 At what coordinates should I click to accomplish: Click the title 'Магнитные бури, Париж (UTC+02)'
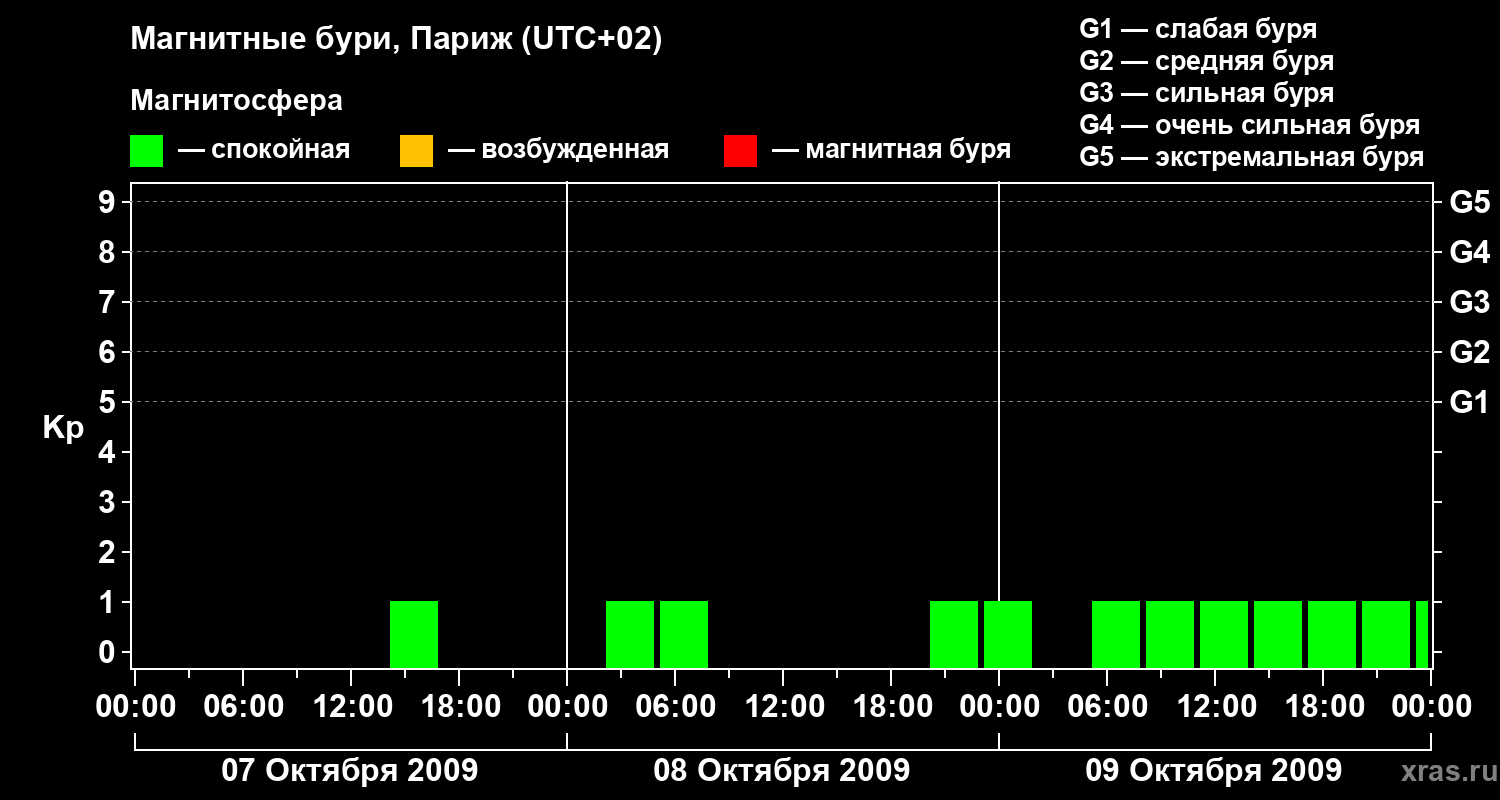point(396,40)
